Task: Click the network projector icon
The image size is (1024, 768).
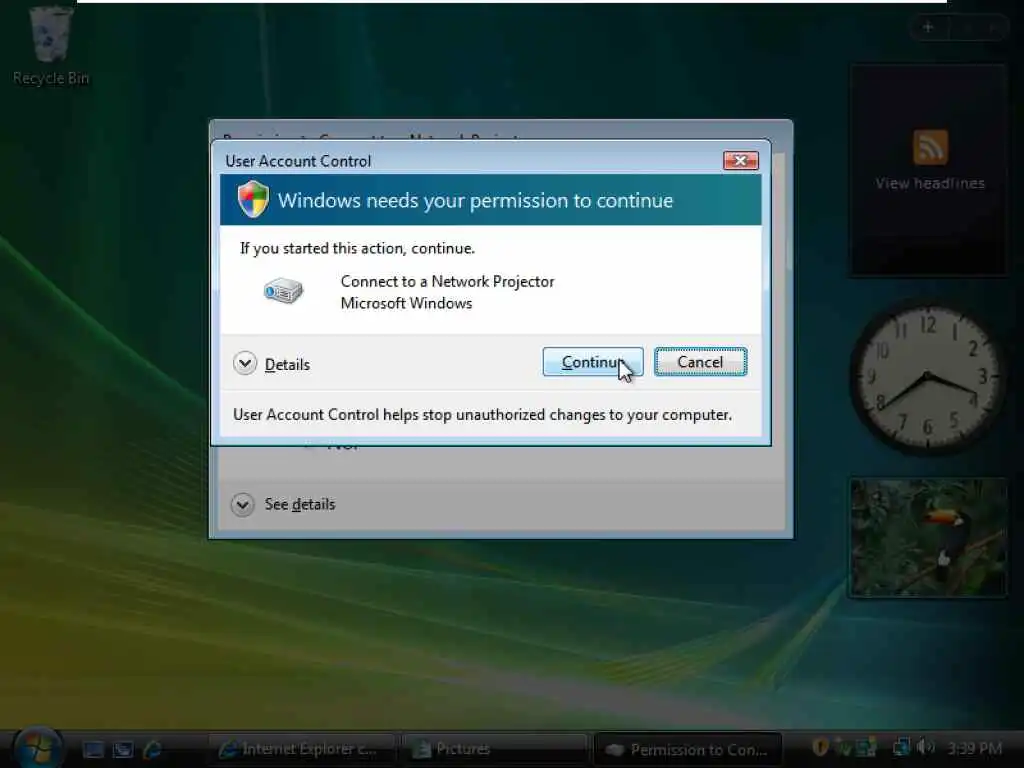Action: (283, 291)
